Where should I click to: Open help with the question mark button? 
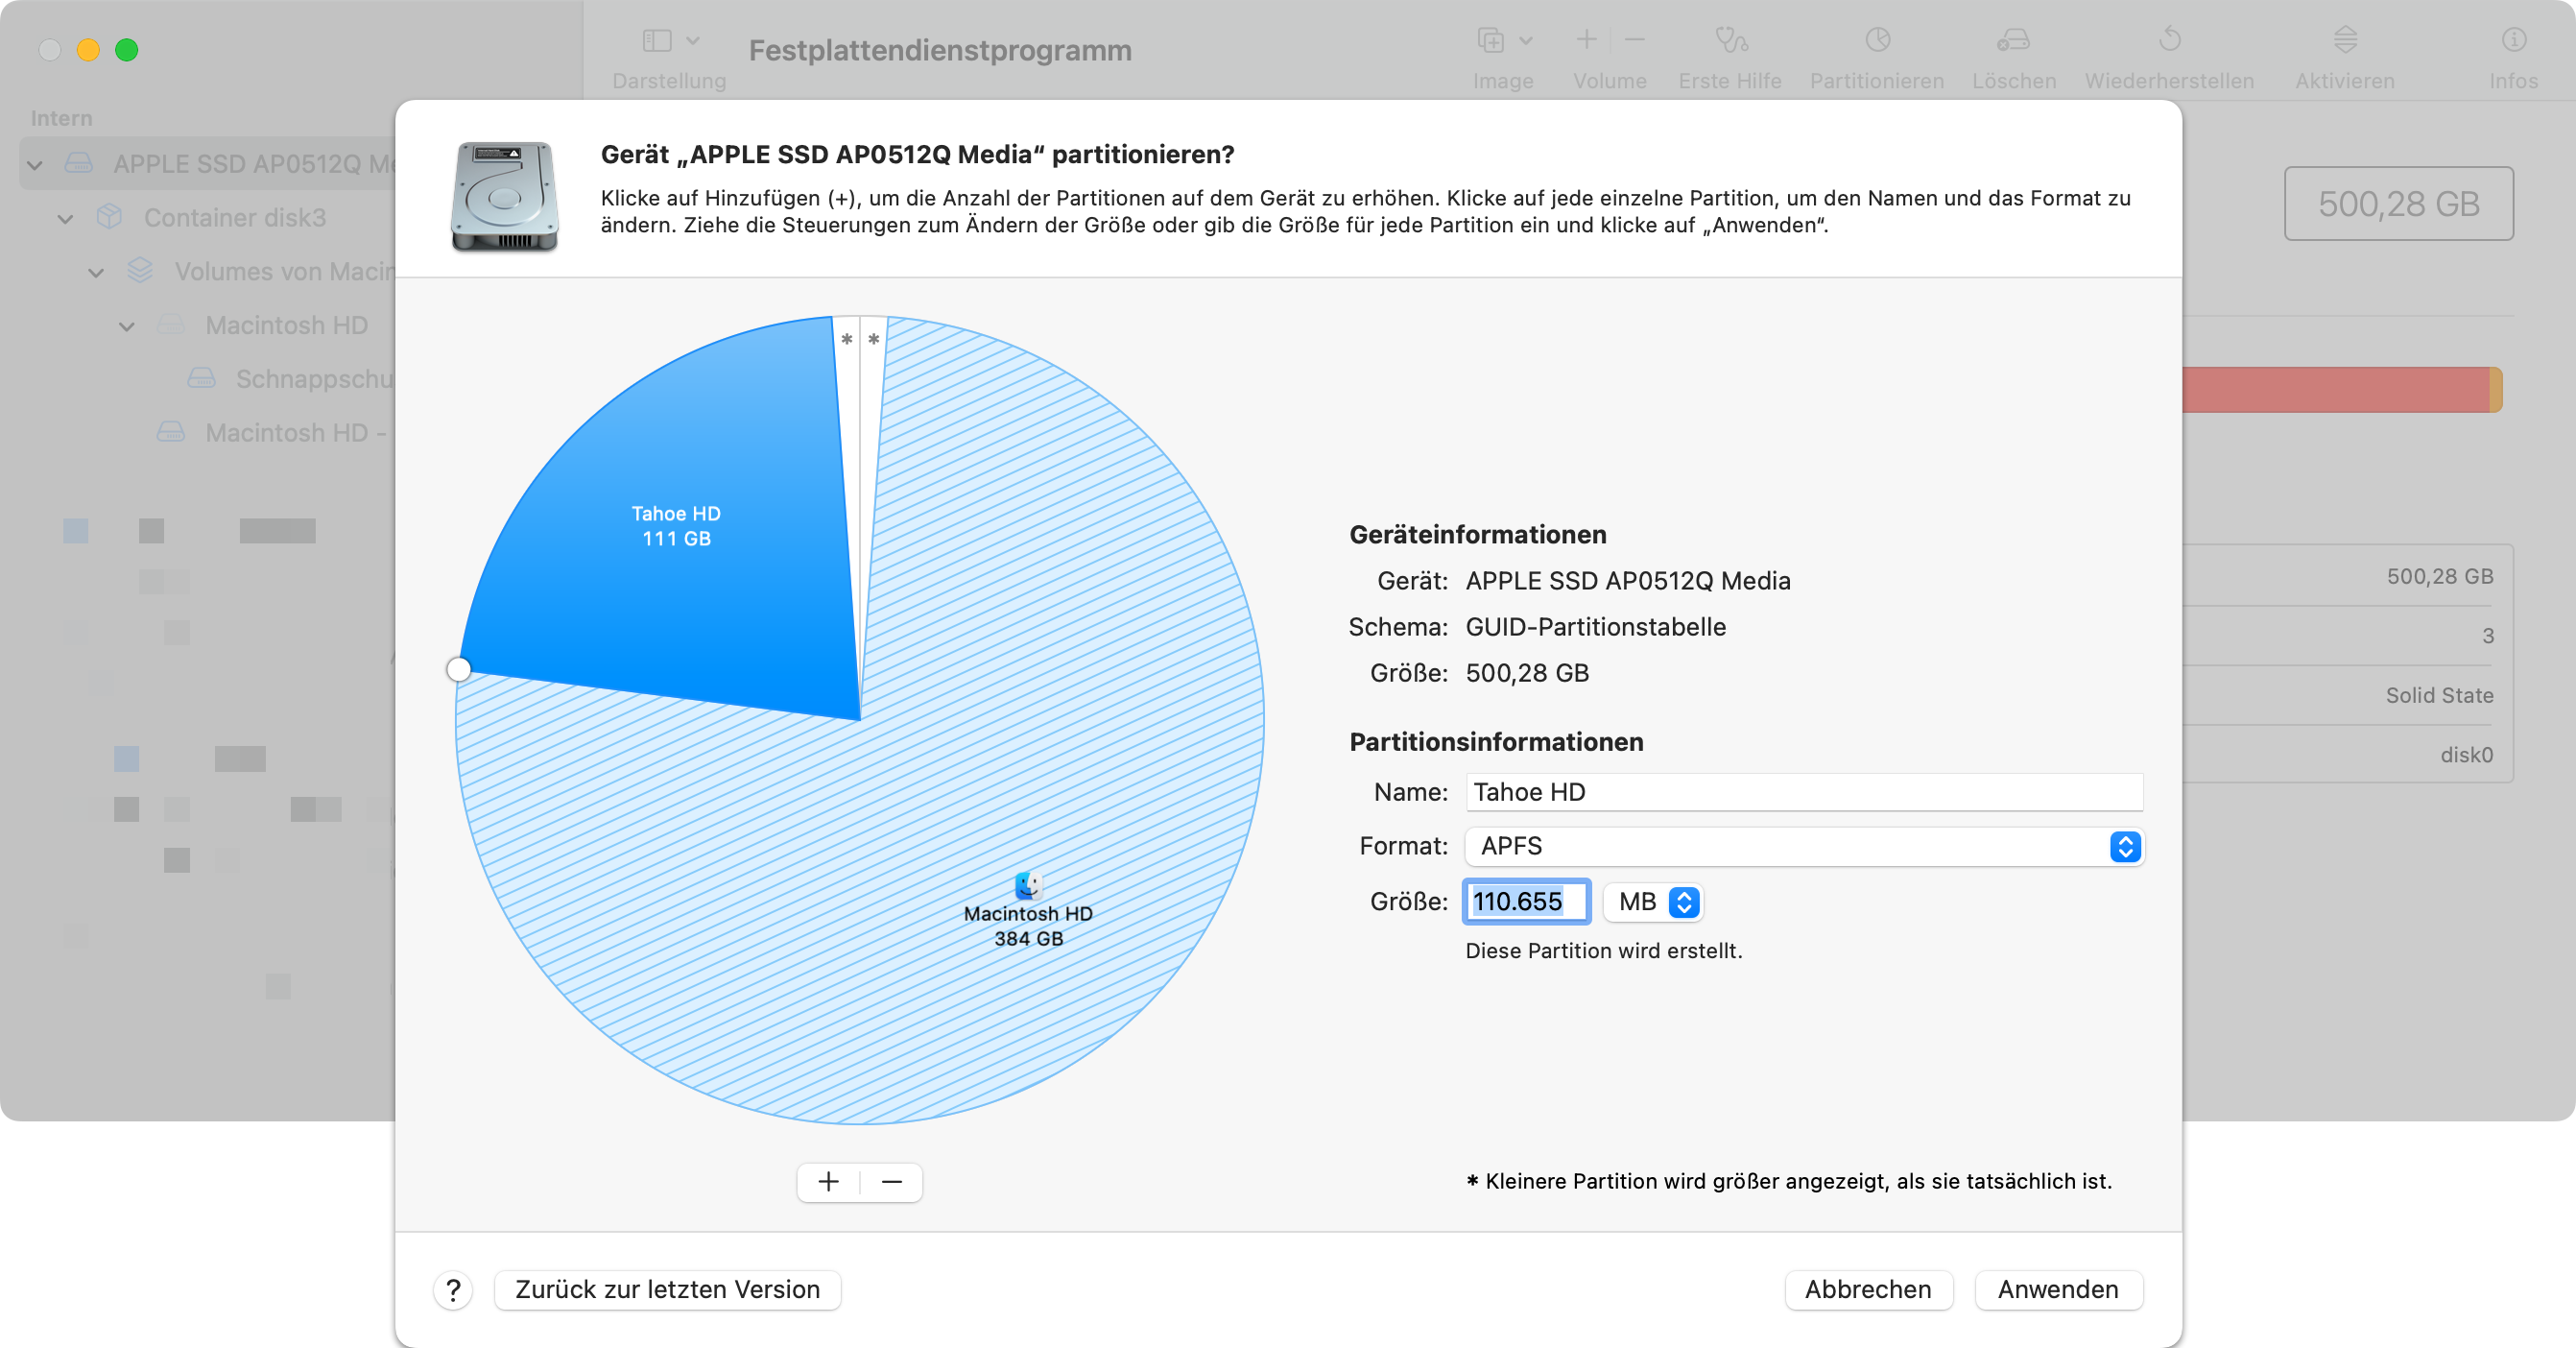453,1290
